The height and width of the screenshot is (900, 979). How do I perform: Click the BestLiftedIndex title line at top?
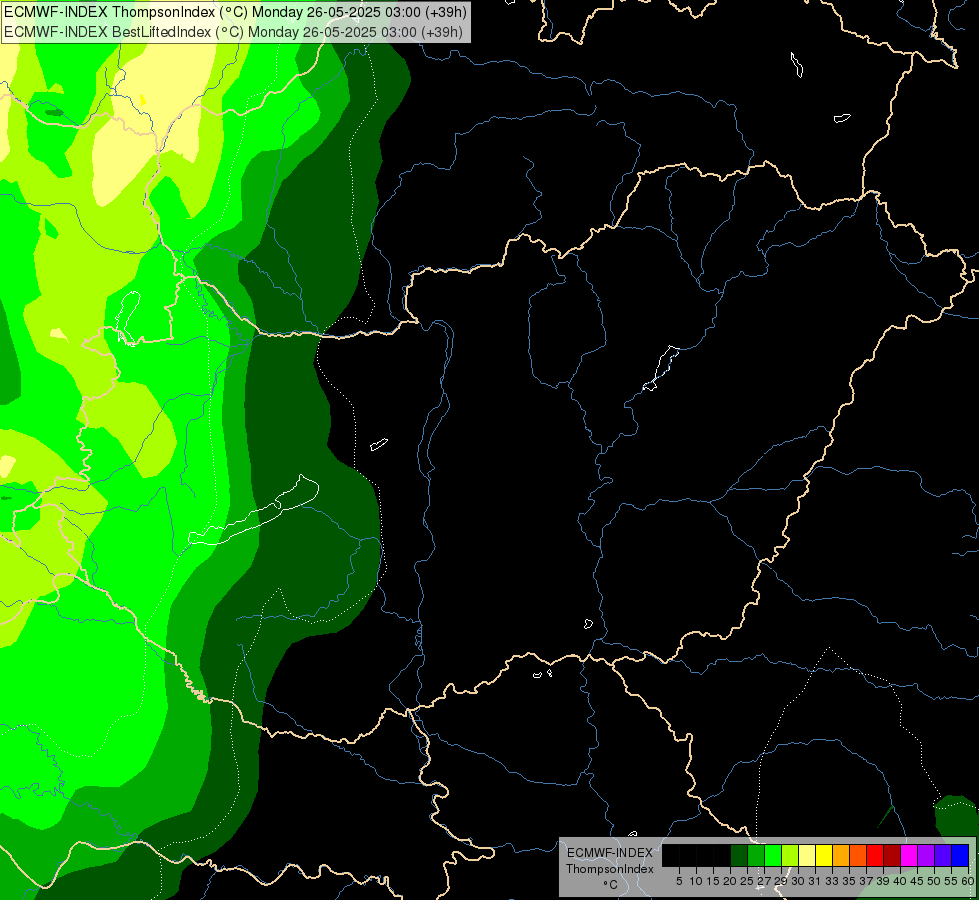point(233,31)
